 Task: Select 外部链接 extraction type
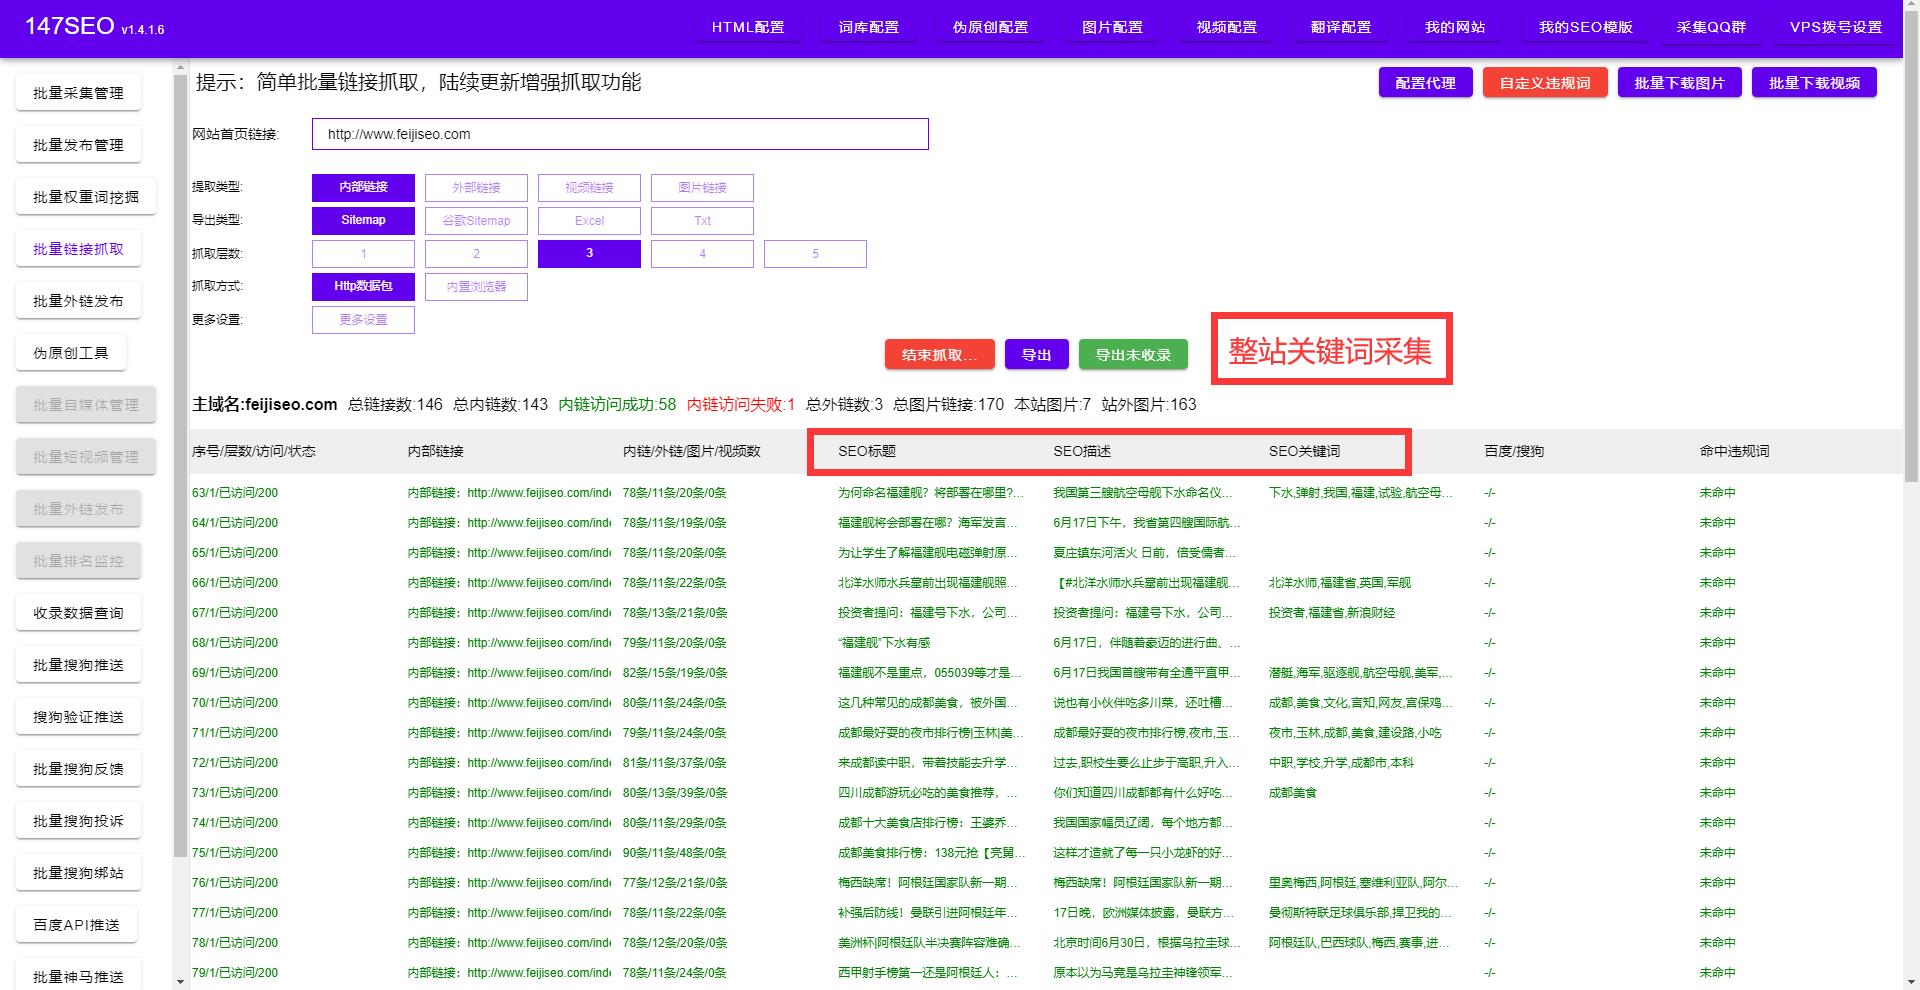(476, 188)
